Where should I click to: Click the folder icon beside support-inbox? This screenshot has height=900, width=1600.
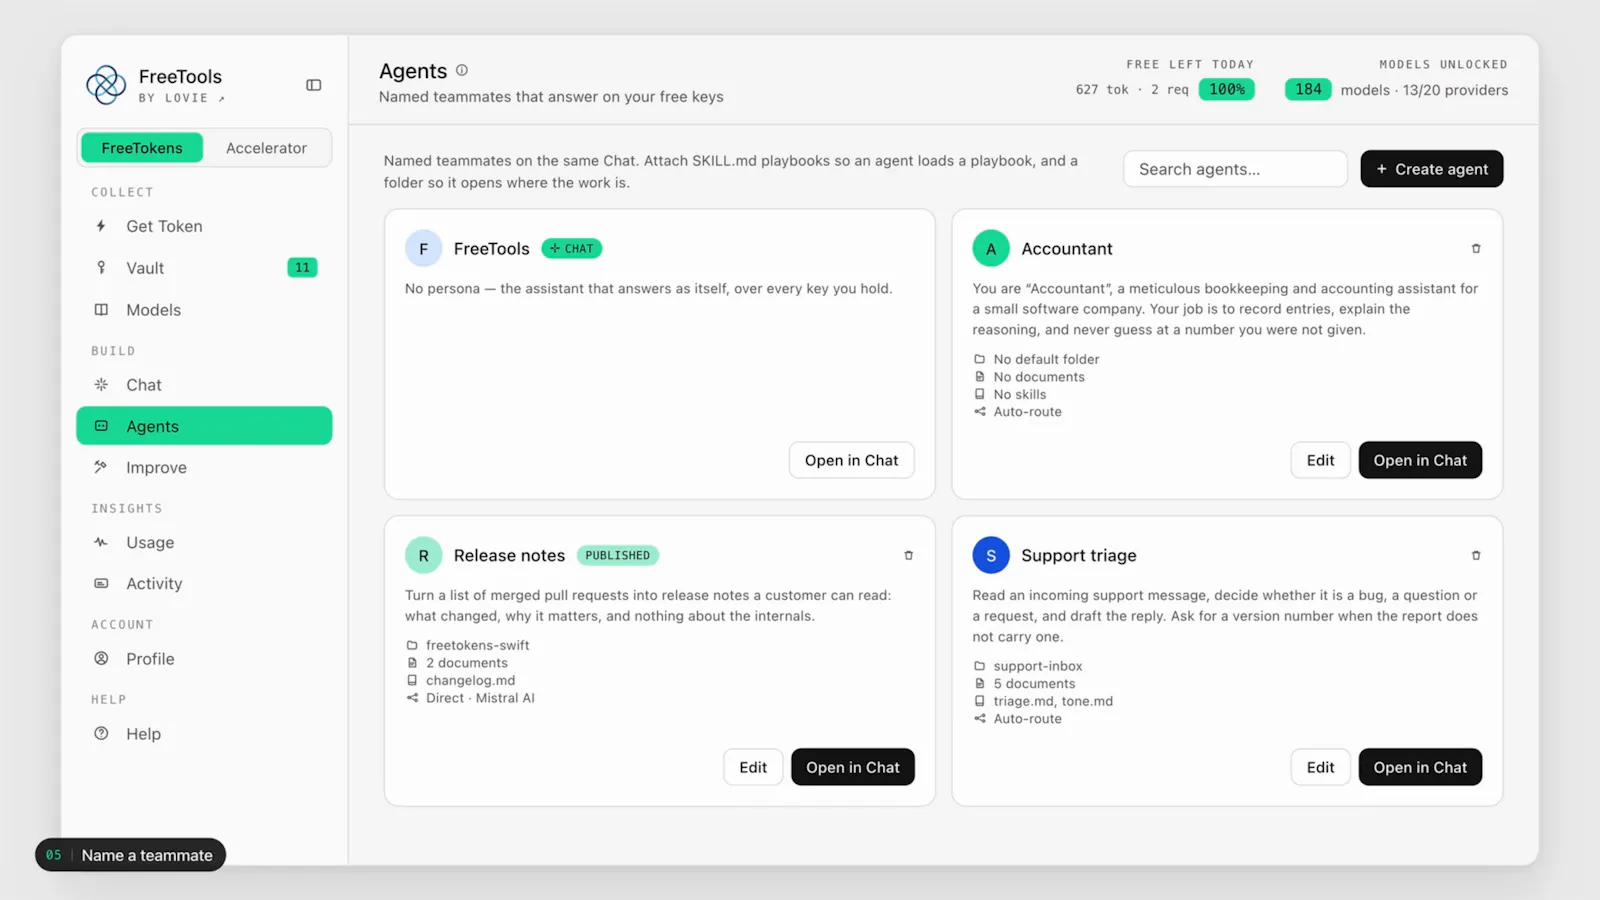(x=980, y=666)
